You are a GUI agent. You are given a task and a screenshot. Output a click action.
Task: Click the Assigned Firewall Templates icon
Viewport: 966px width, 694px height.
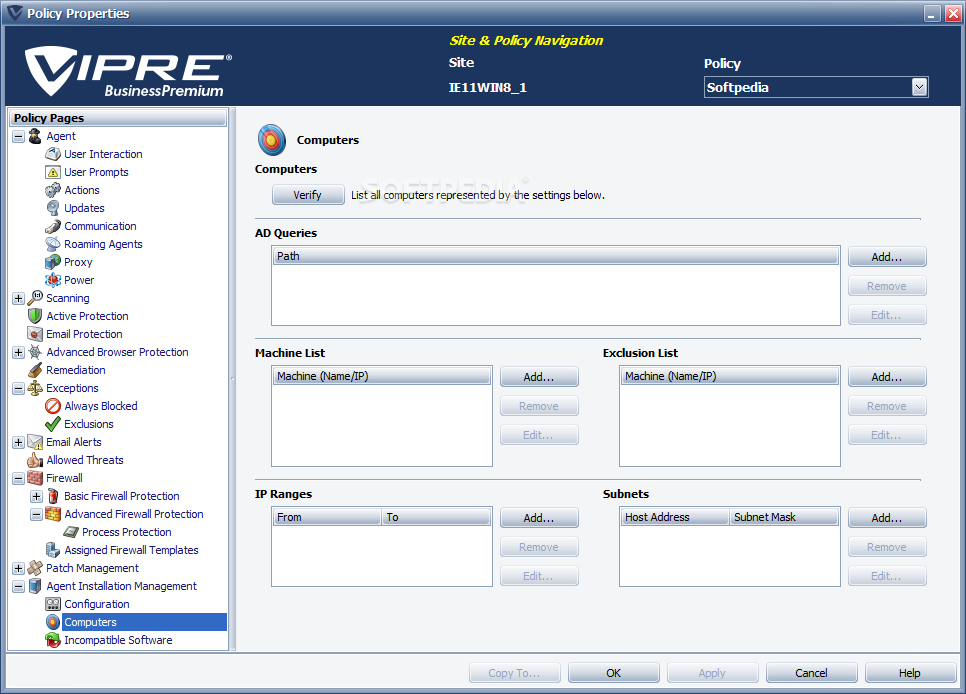tap(53, 550)
